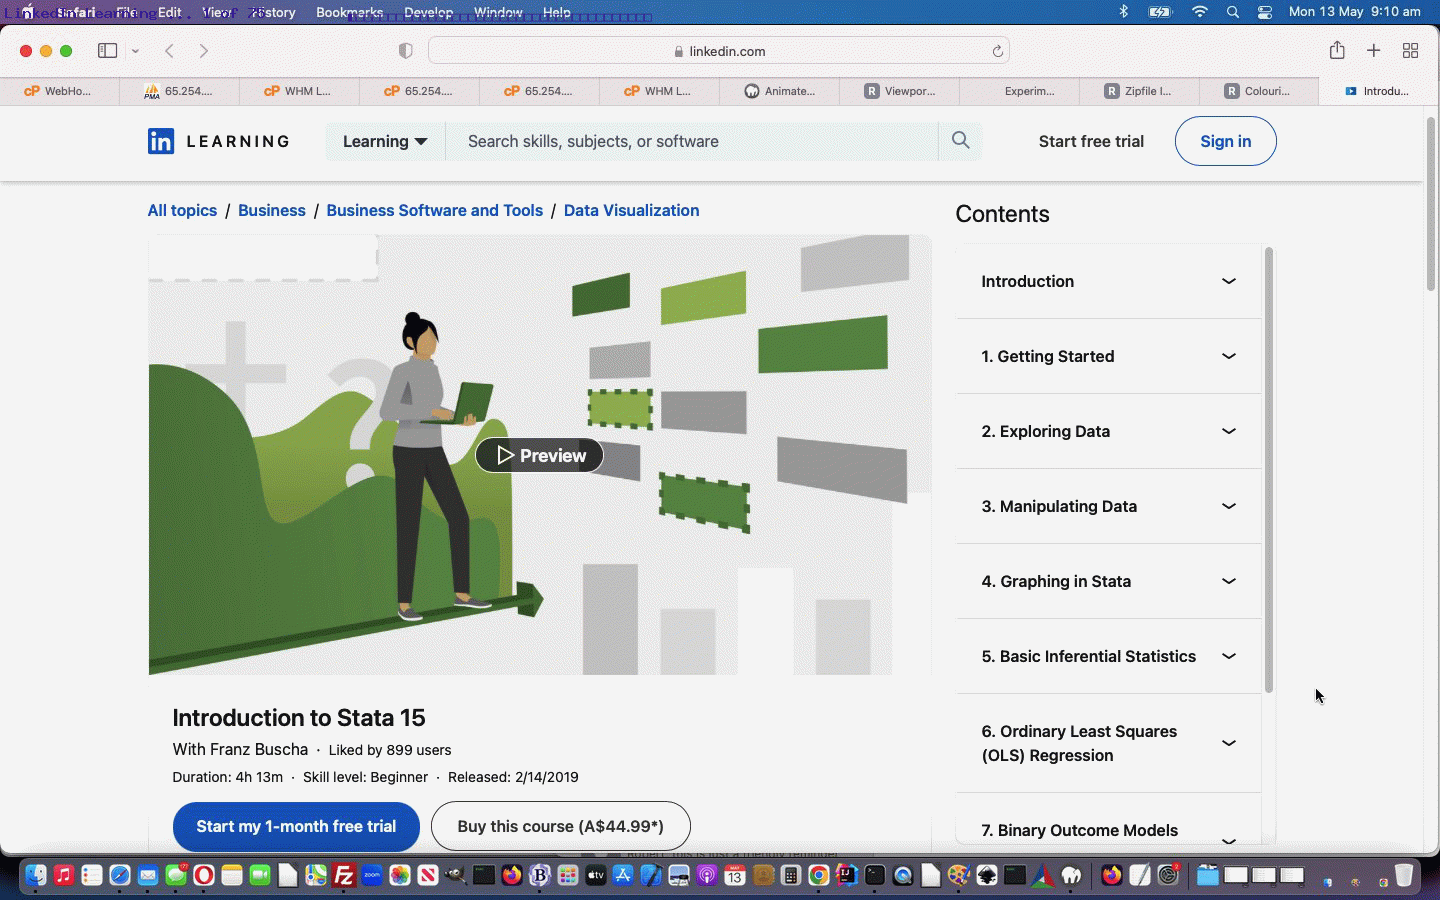Open the Bookmarks menu

pyautogui.click(x=349, y=12)
